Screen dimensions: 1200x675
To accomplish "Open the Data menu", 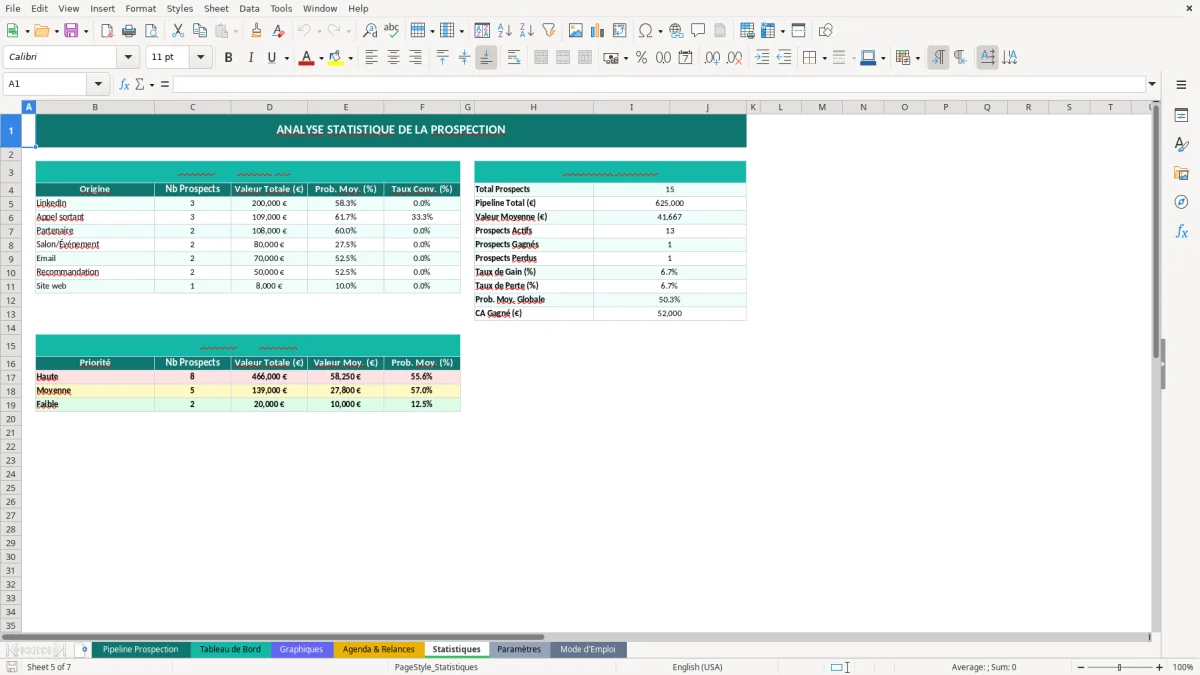I will (x=249, y=8).
